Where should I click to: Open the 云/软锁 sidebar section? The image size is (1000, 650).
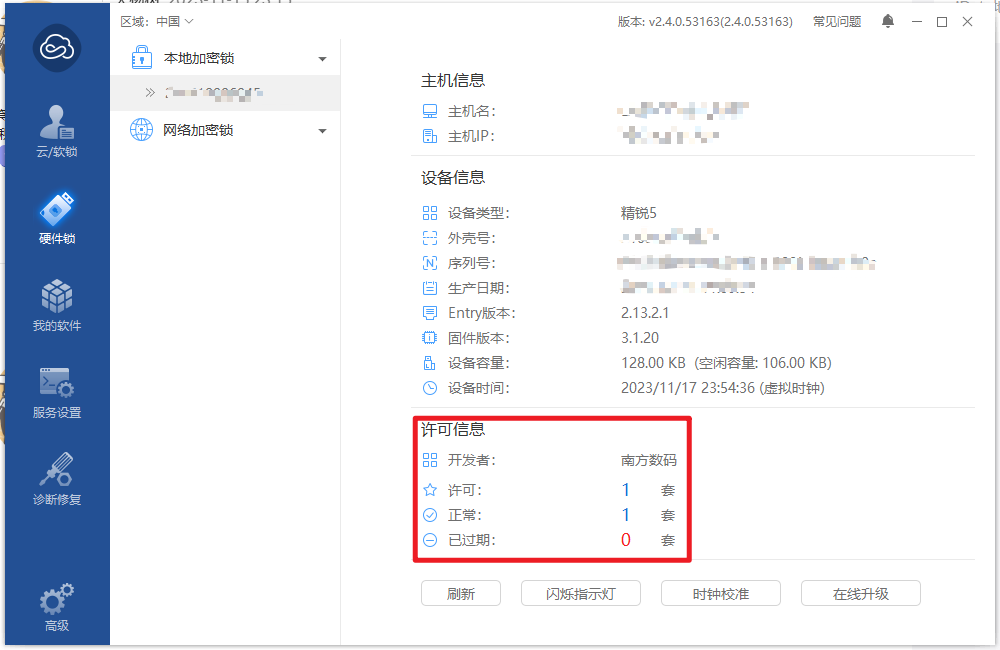pos(56,130)
